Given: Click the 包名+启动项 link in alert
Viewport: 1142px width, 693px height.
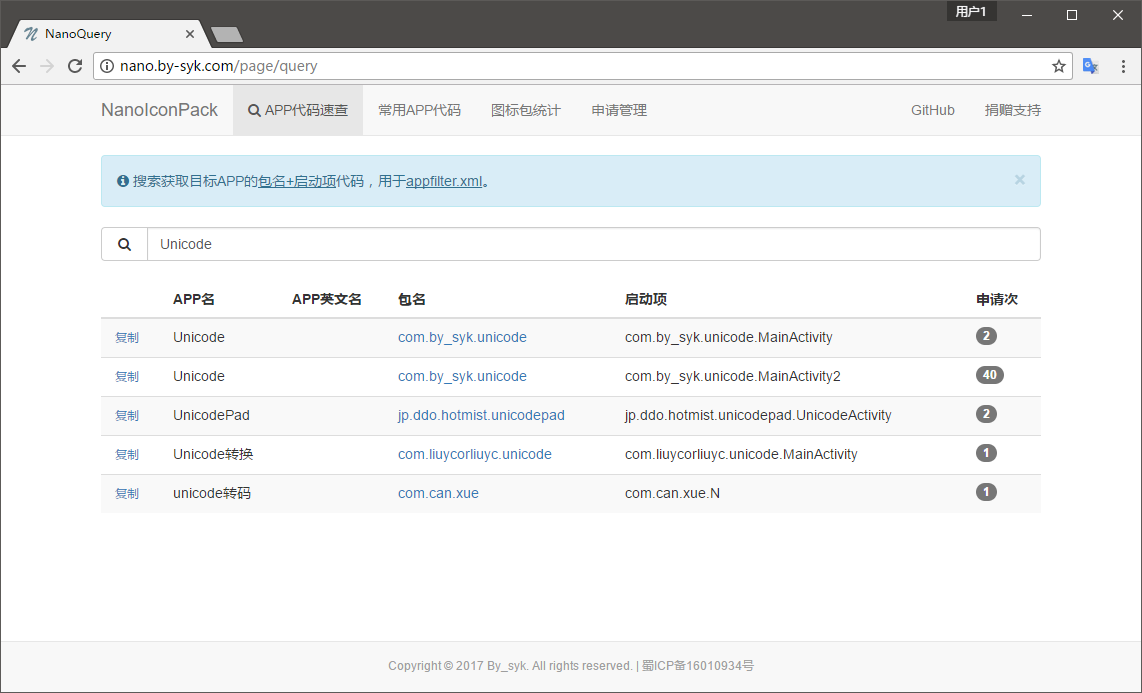Looking at the screenshot, I should point(297,181).
